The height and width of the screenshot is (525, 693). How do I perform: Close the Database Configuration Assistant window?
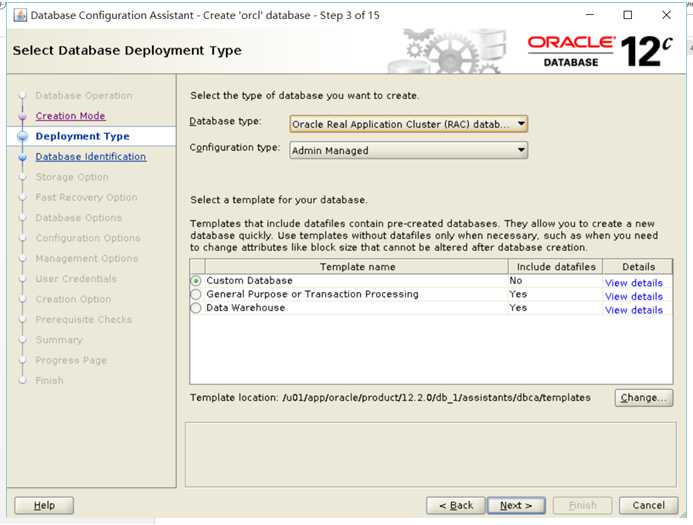(666, 15)
